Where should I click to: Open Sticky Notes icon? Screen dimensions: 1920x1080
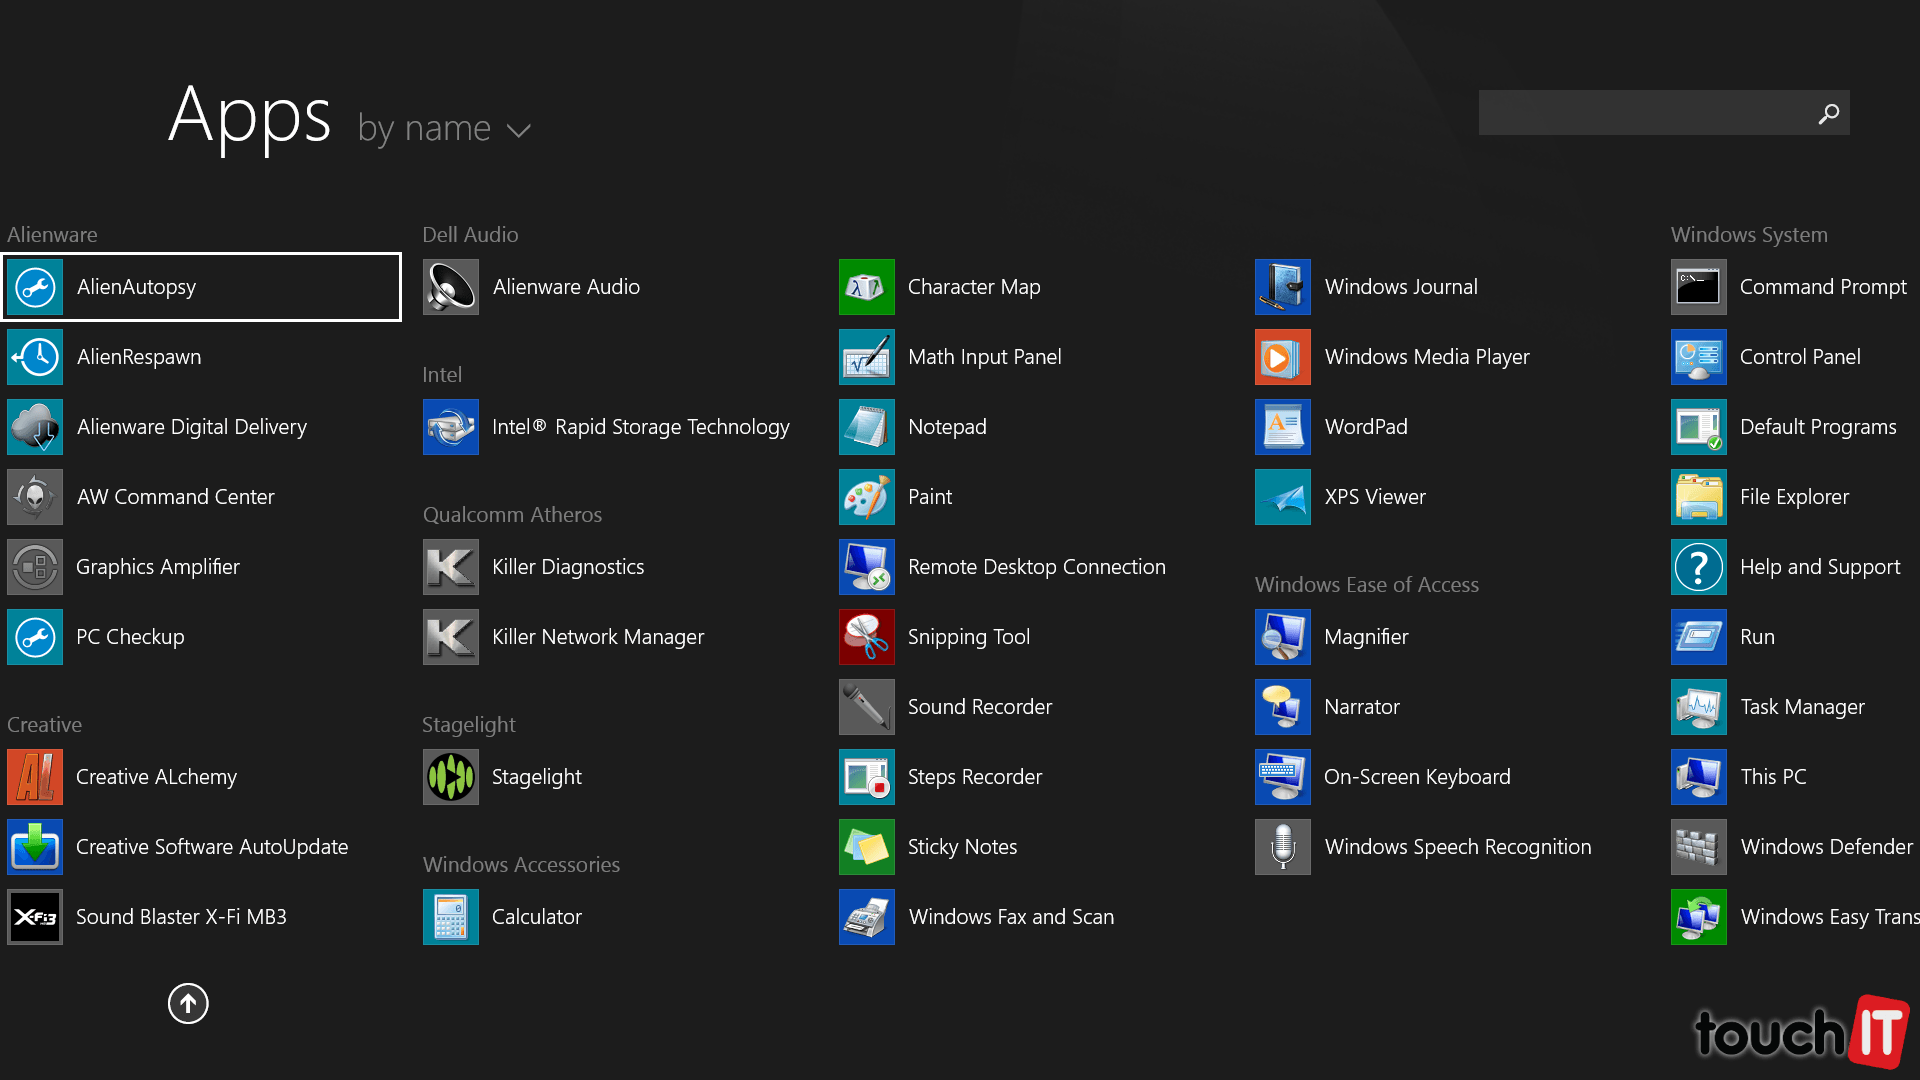point(866,847)
